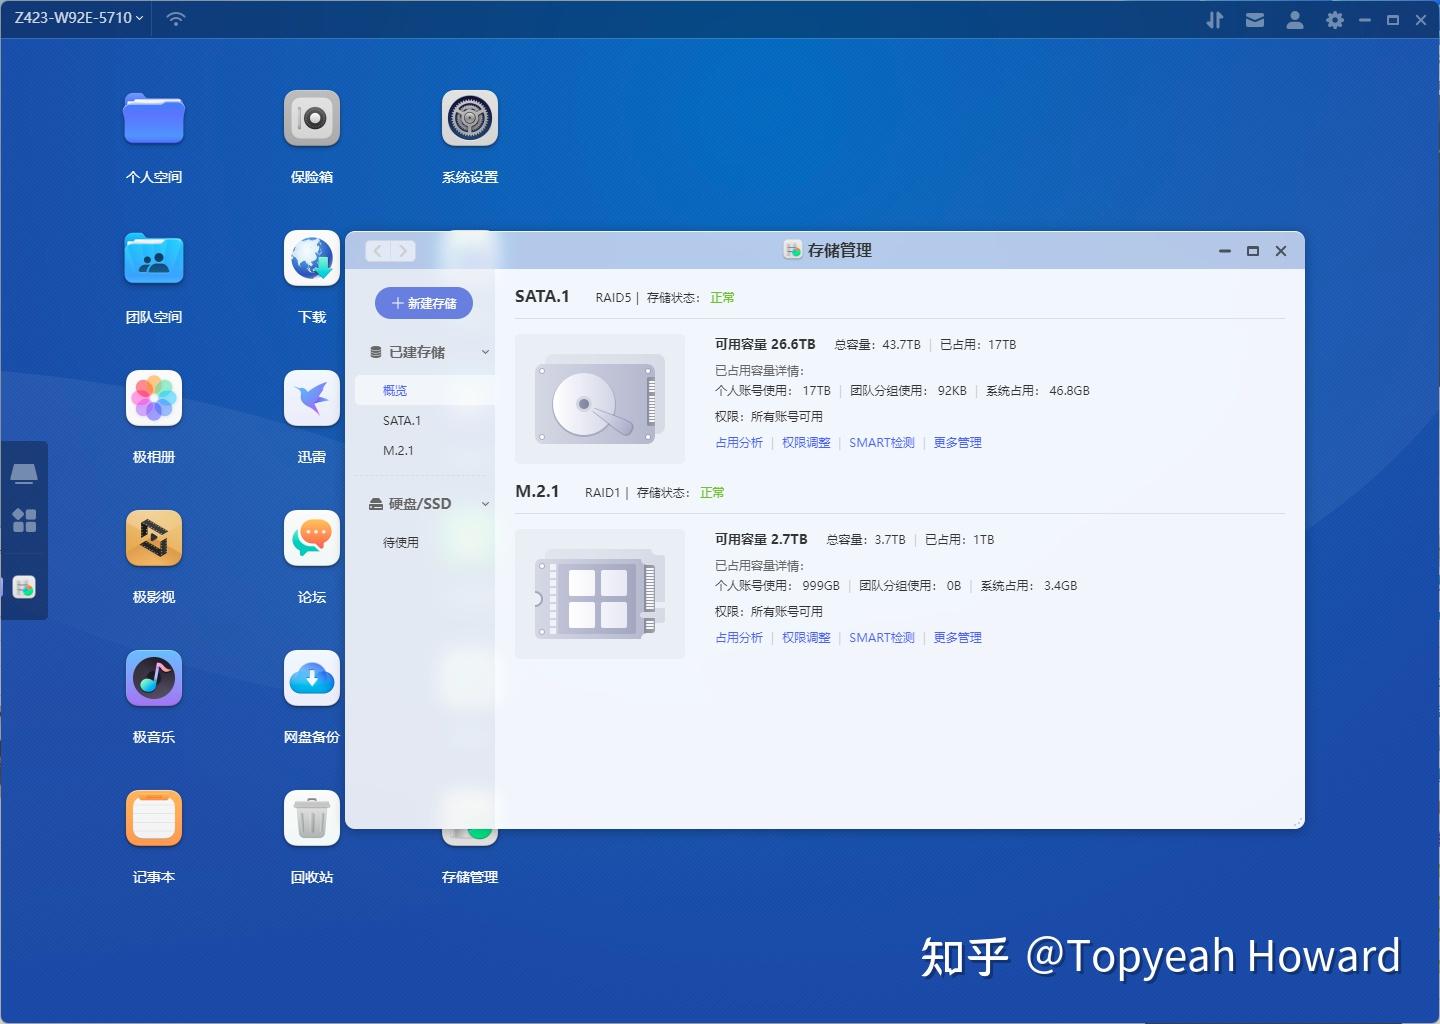Collapse the 硬盘/SSD section
The image size is (1440, 1024).
tap(485, 503)
